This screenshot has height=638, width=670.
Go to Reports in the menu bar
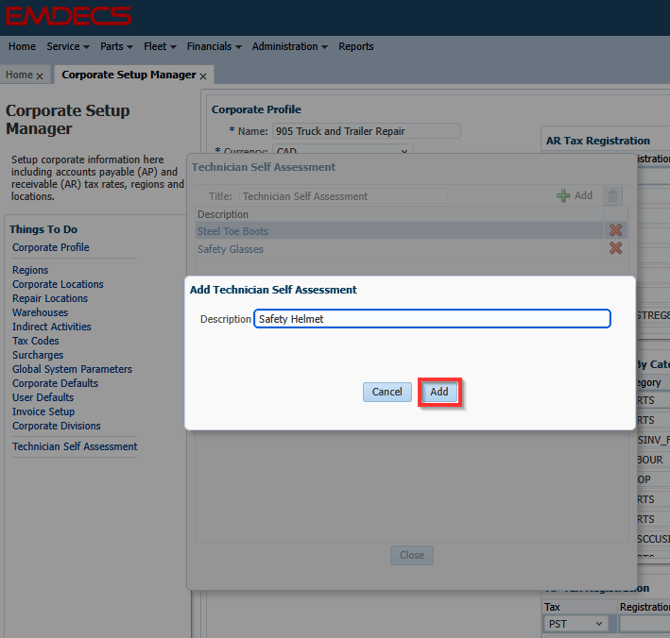click(x=356, y=47)
